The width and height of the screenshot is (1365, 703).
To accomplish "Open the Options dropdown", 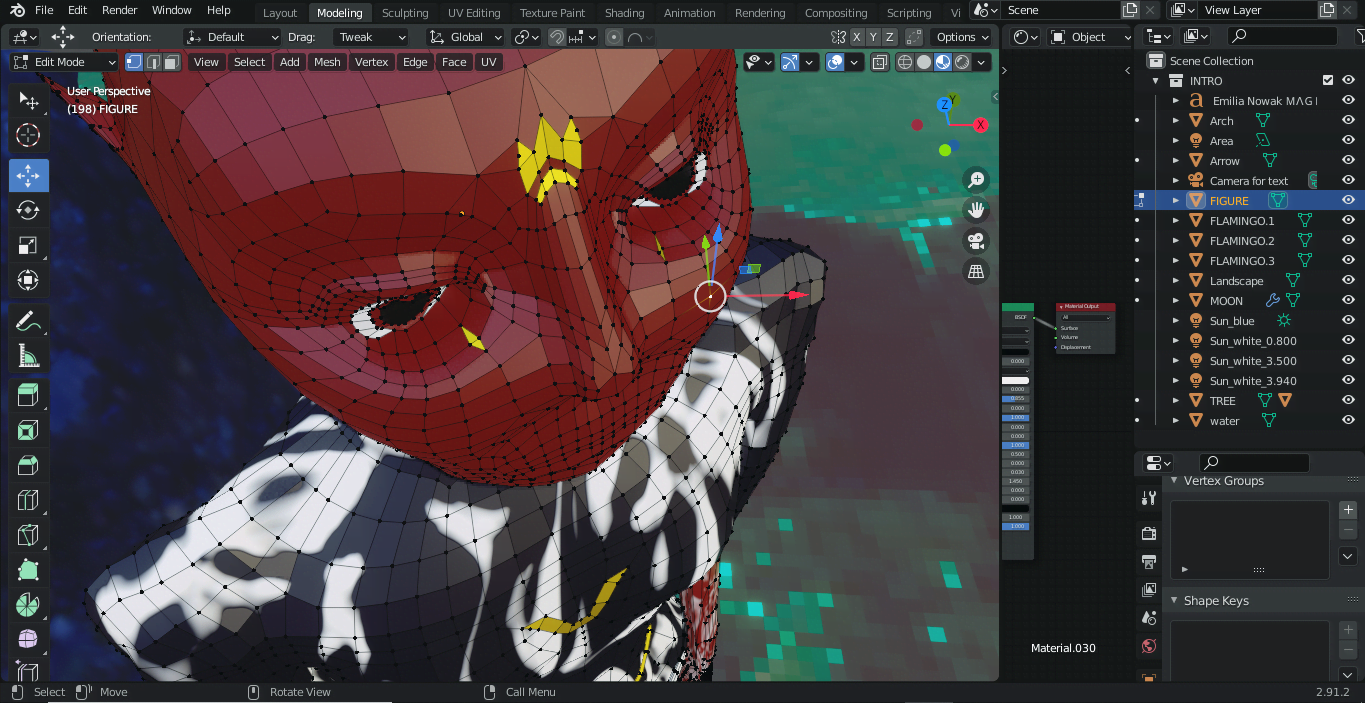I will 961,37.
